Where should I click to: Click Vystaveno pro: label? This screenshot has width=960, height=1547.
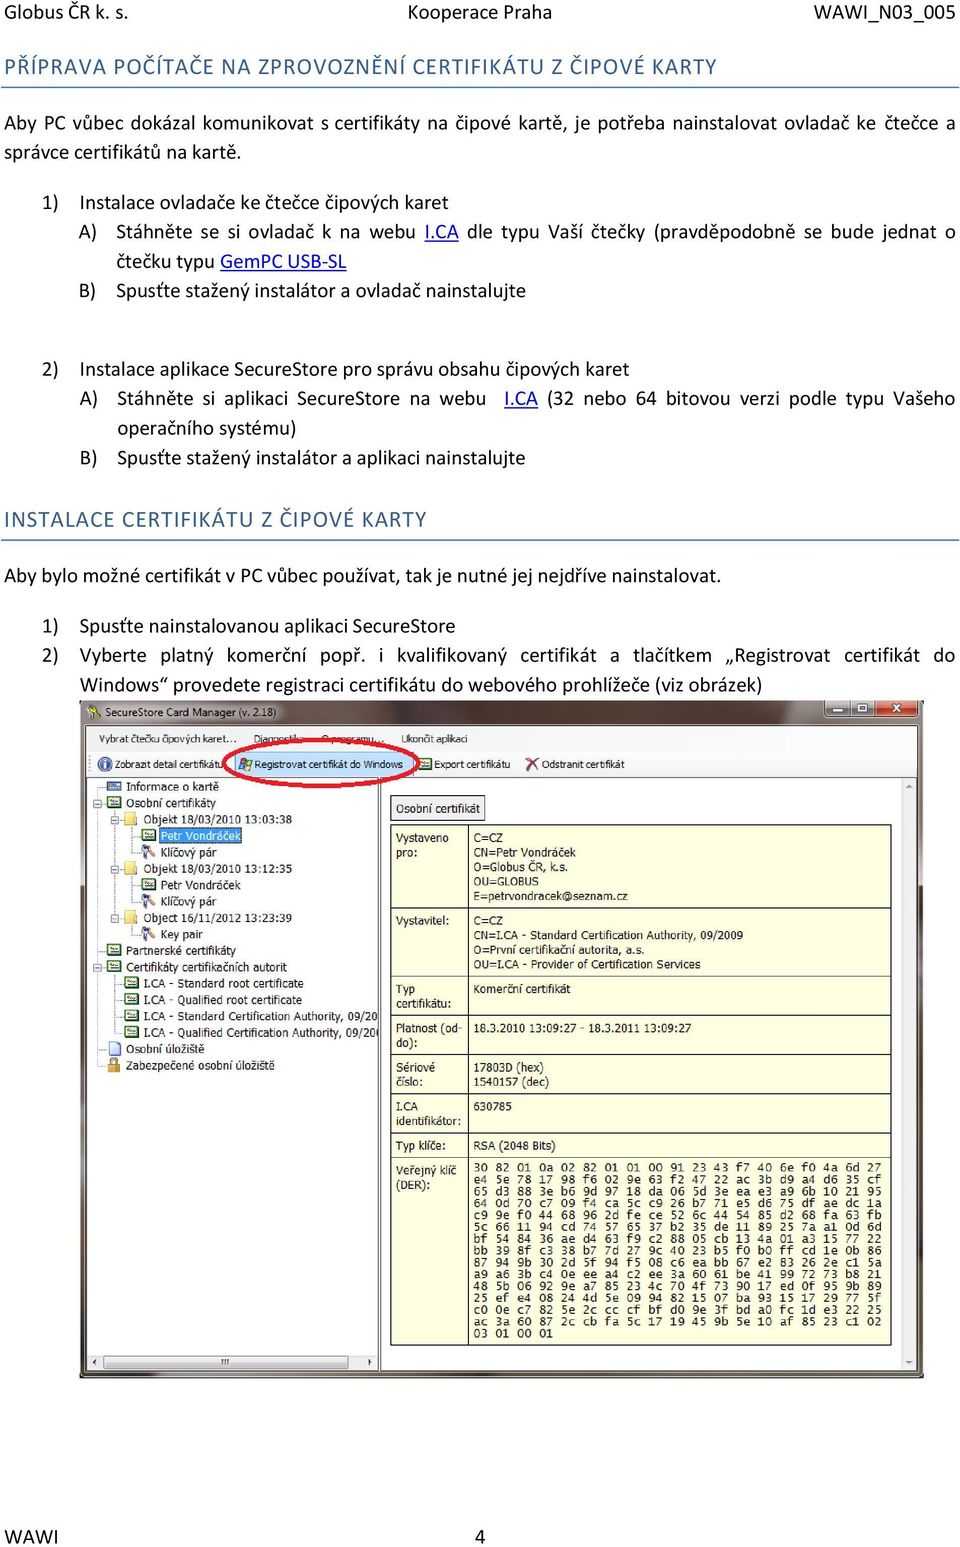[422, 845]
